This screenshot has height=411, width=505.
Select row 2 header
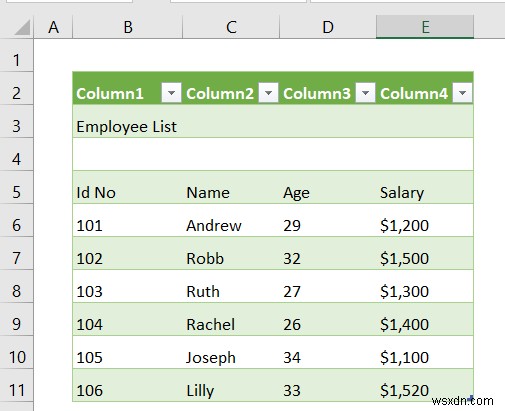(16, 88)
